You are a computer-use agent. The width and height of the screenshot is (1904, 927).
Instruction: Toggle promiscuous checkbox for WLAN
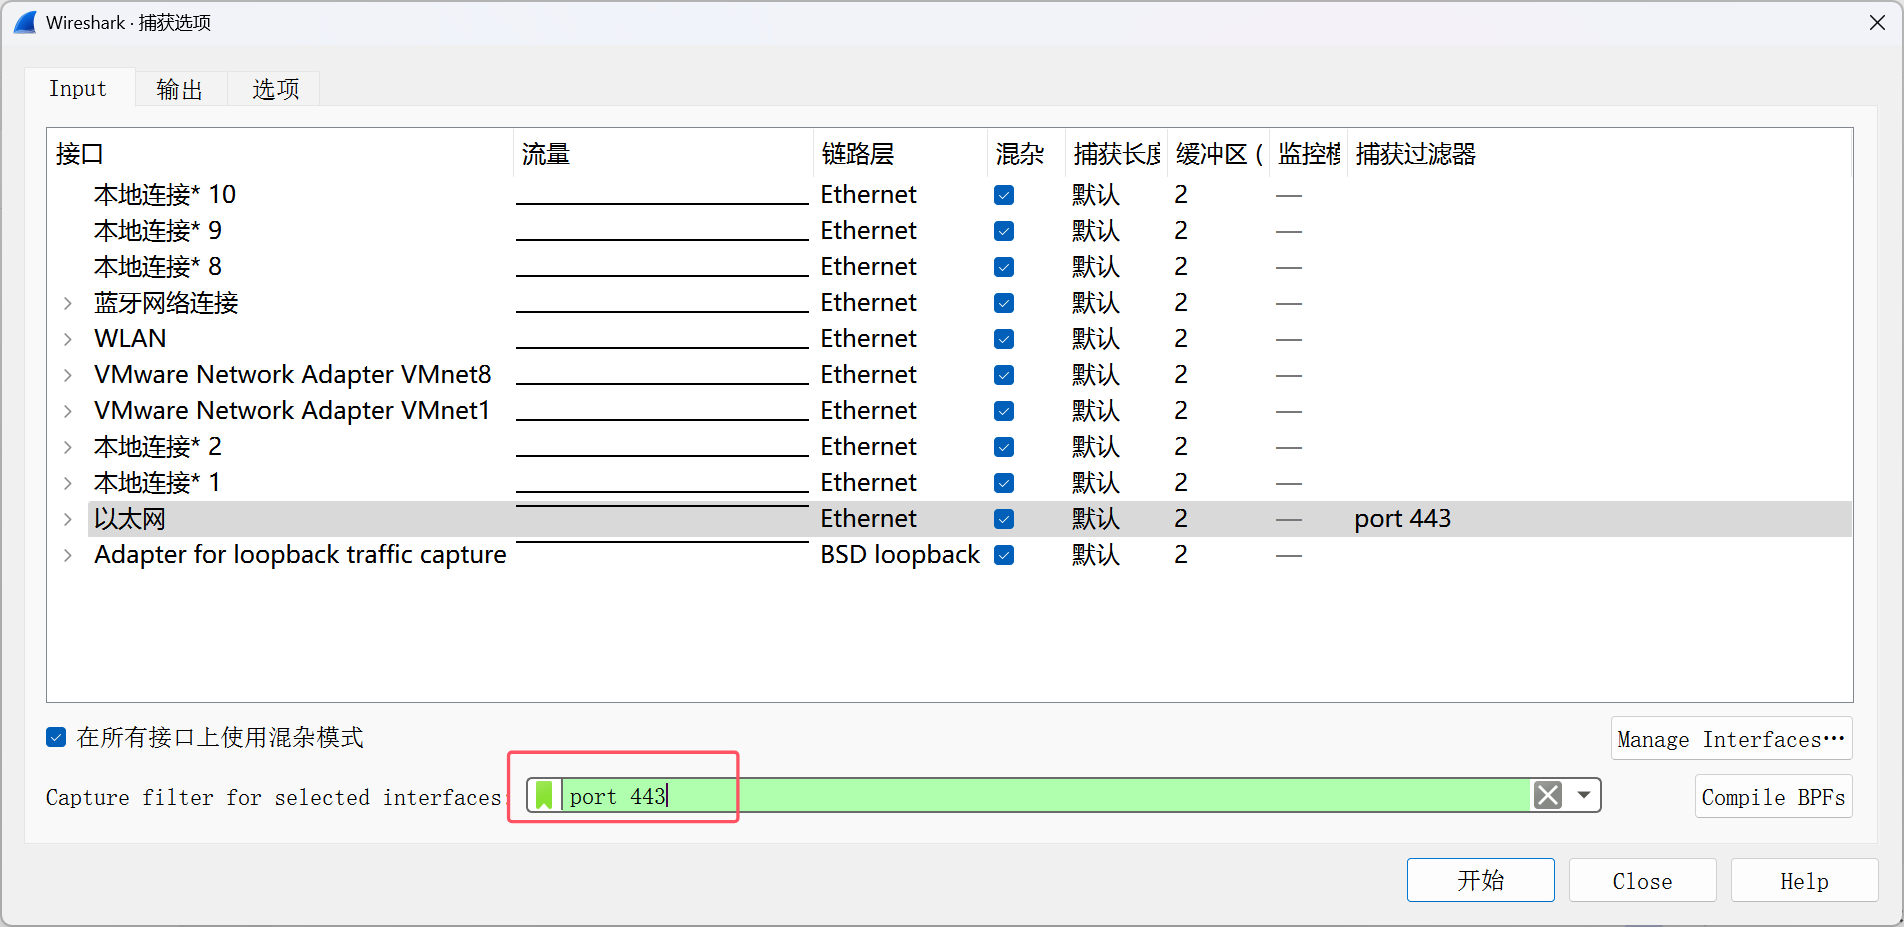pyautogui.click(x=1004, y=339)
